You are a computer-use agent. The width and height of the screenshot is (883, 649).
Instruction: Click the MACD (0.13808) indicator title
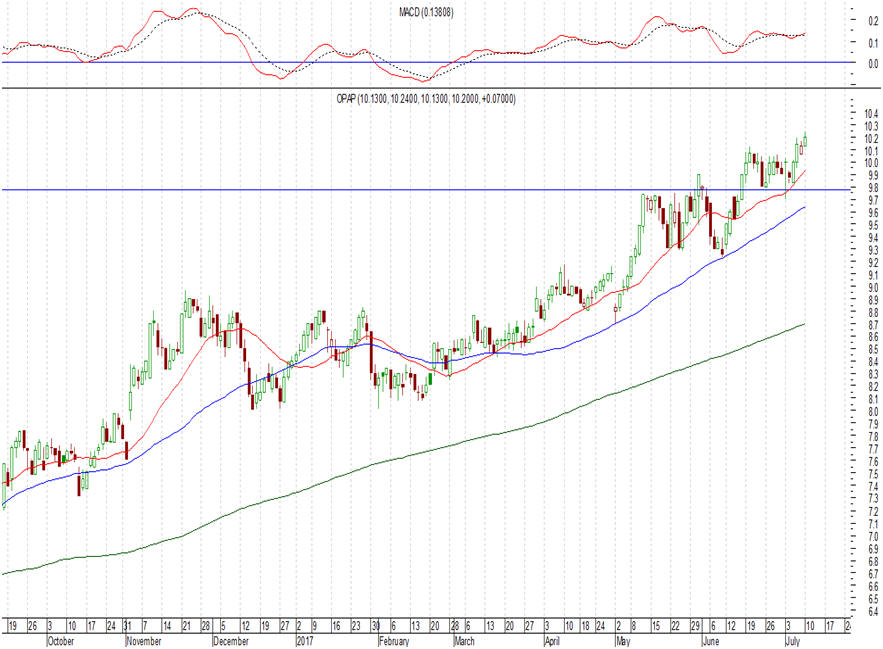tap(426, 12)
